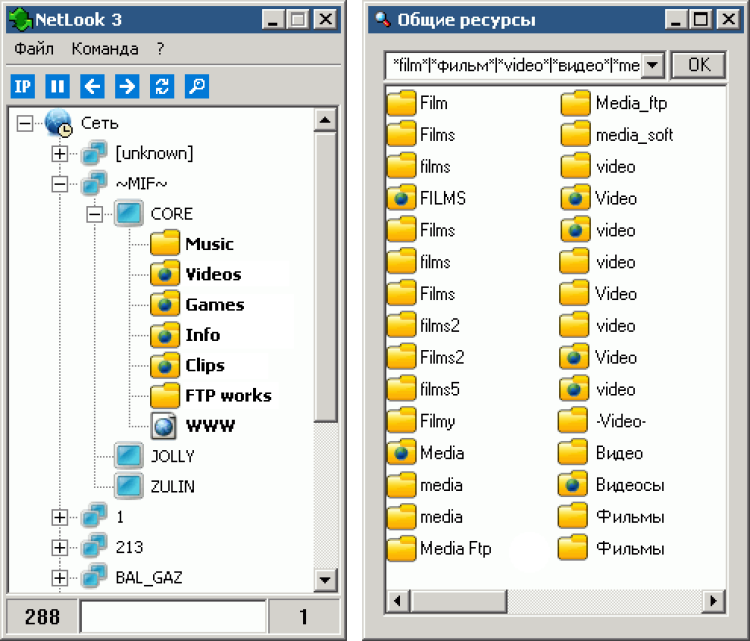Image resolution: width=750 pixels, height=641 pixels.
Task: Select the Media_ftp folder in the list
Action: pyautogui.click(x=630, y=103)
